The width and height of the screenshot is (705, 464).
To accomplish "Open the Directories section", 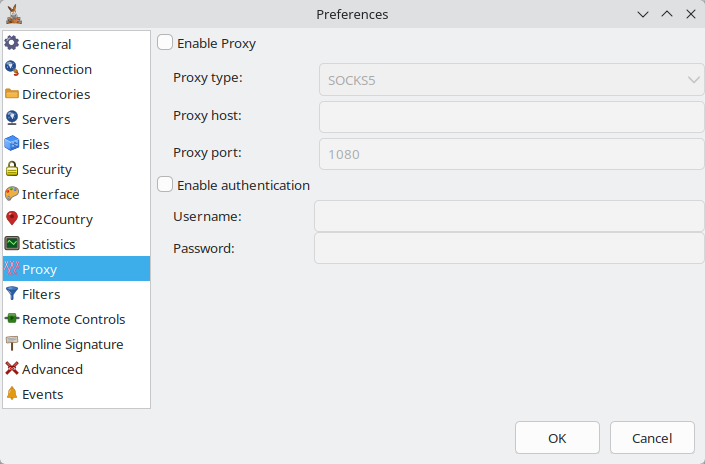I will [76, 94].
